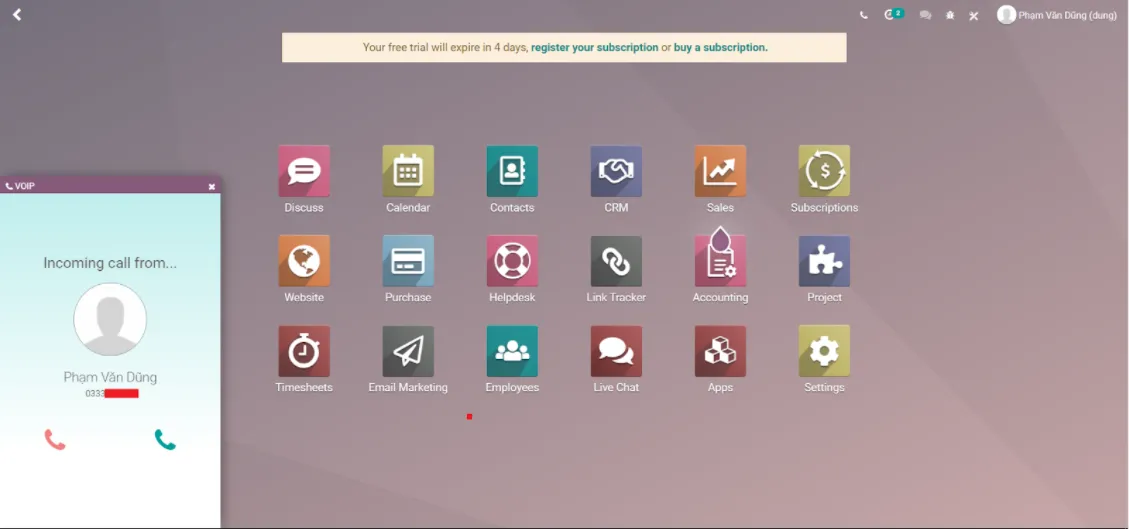Click the caller name Phạm Văn Dũng

(110, 377)
